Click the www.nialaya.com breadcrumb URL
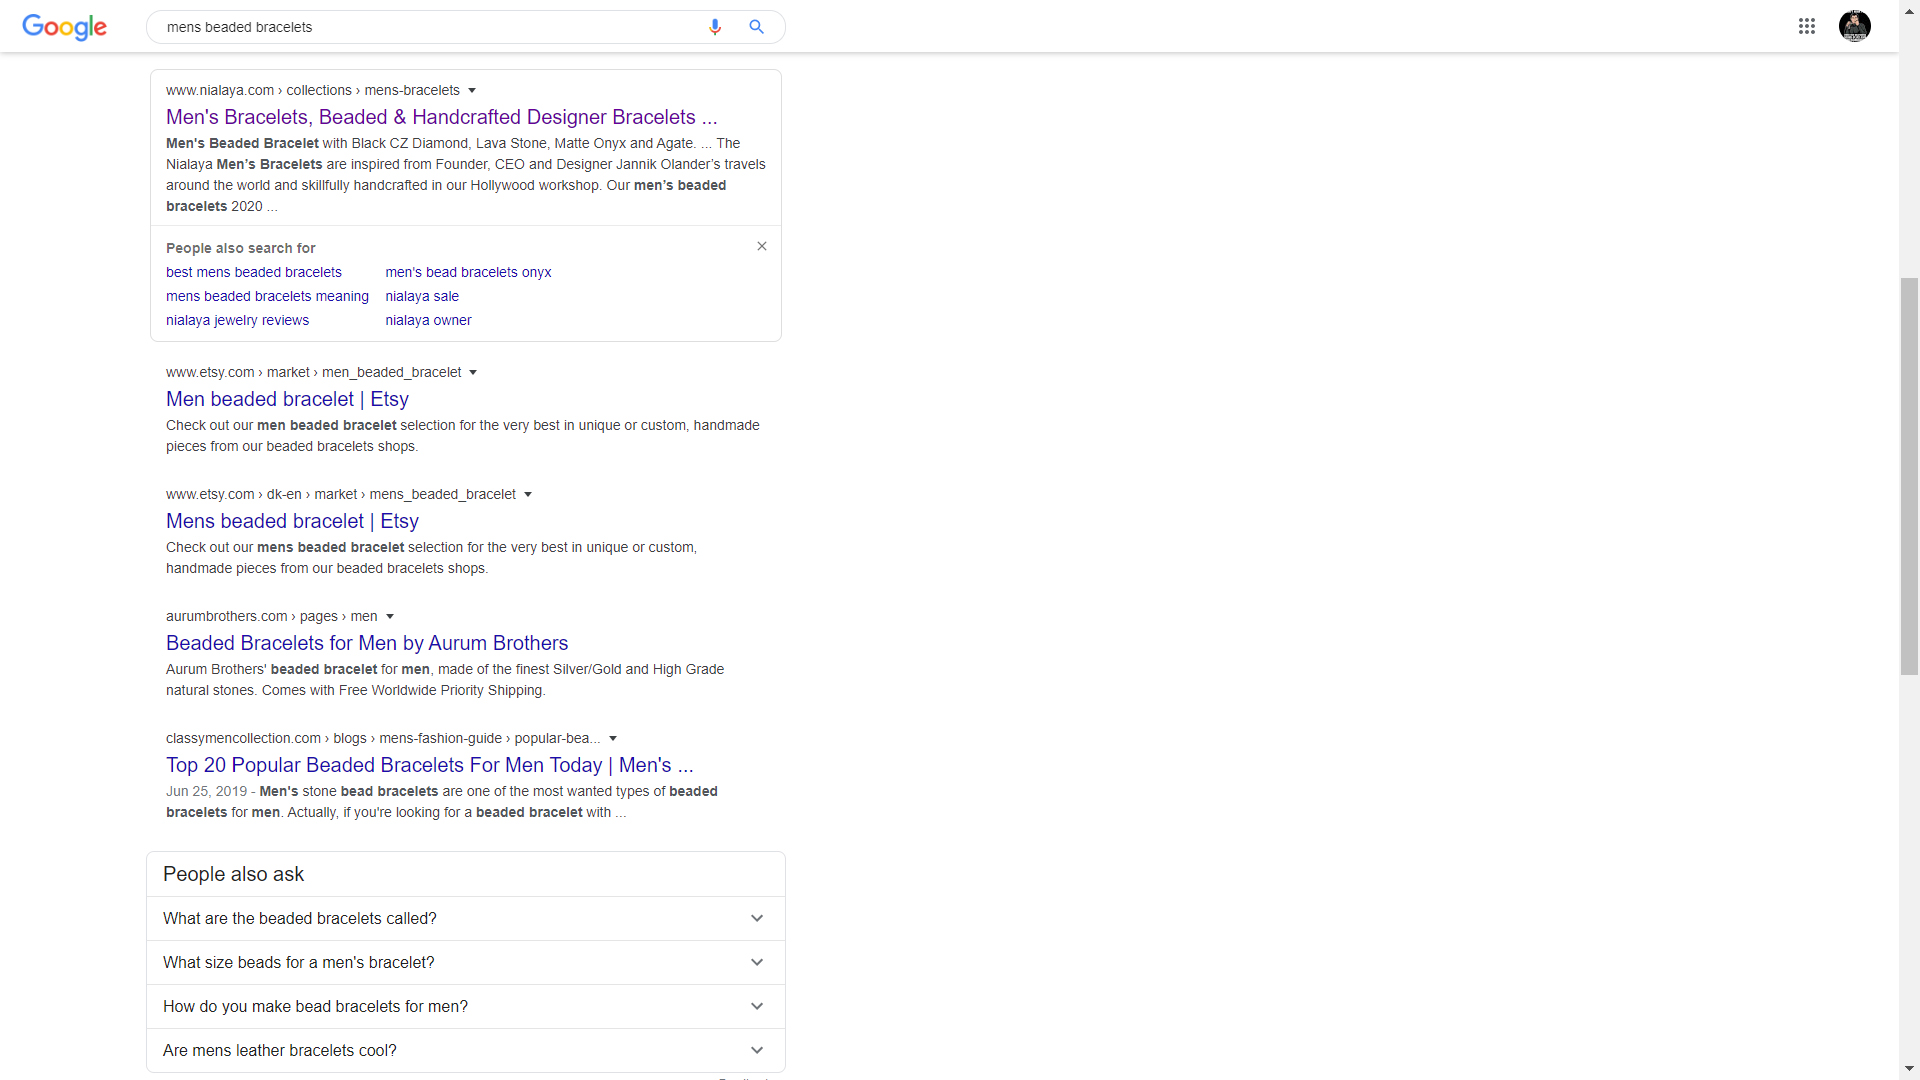 313,90
